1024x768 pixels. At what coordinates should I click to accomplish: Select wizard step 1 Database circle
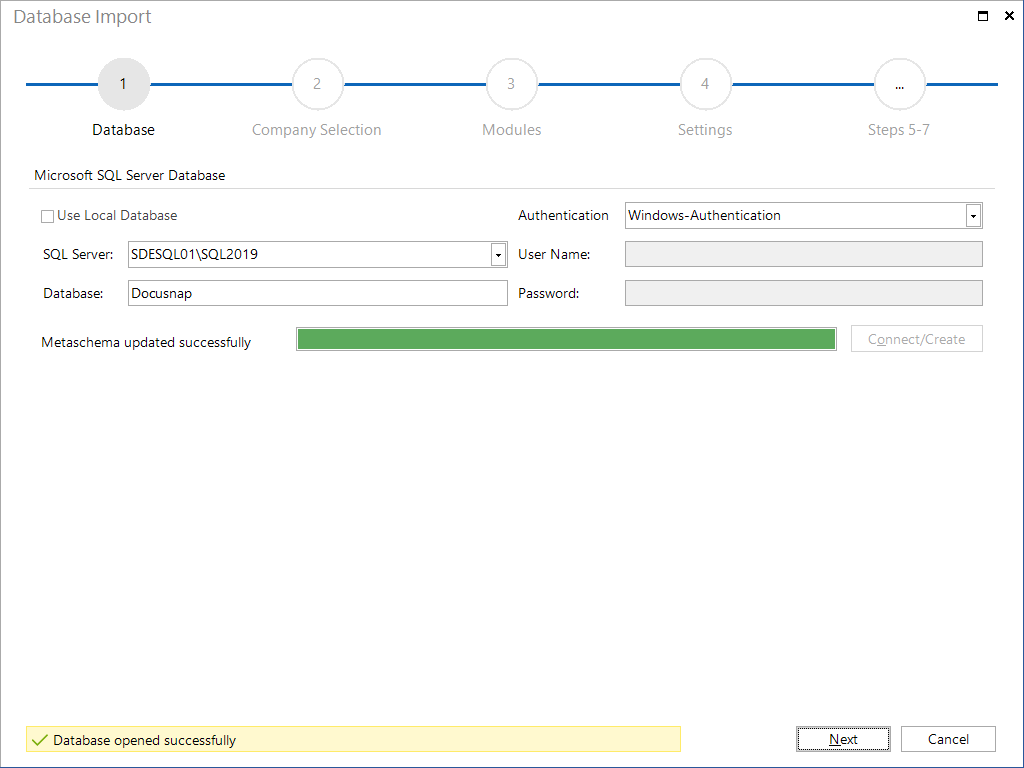pyautogui.click(x=123, y=84)
